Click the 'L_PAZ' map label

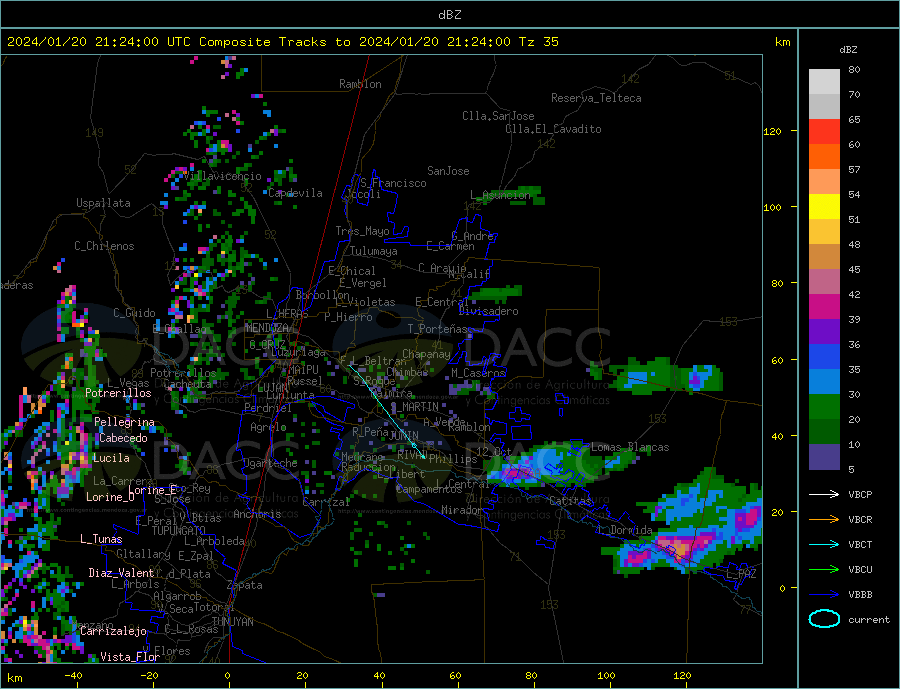[x=741, y=574]
